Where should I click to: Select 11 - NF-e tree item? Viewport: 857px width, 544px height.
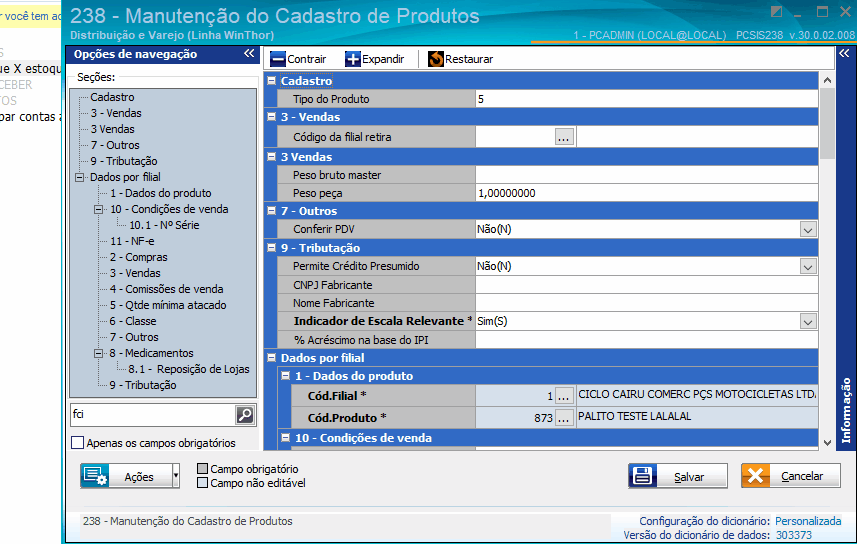click(132, 241)
